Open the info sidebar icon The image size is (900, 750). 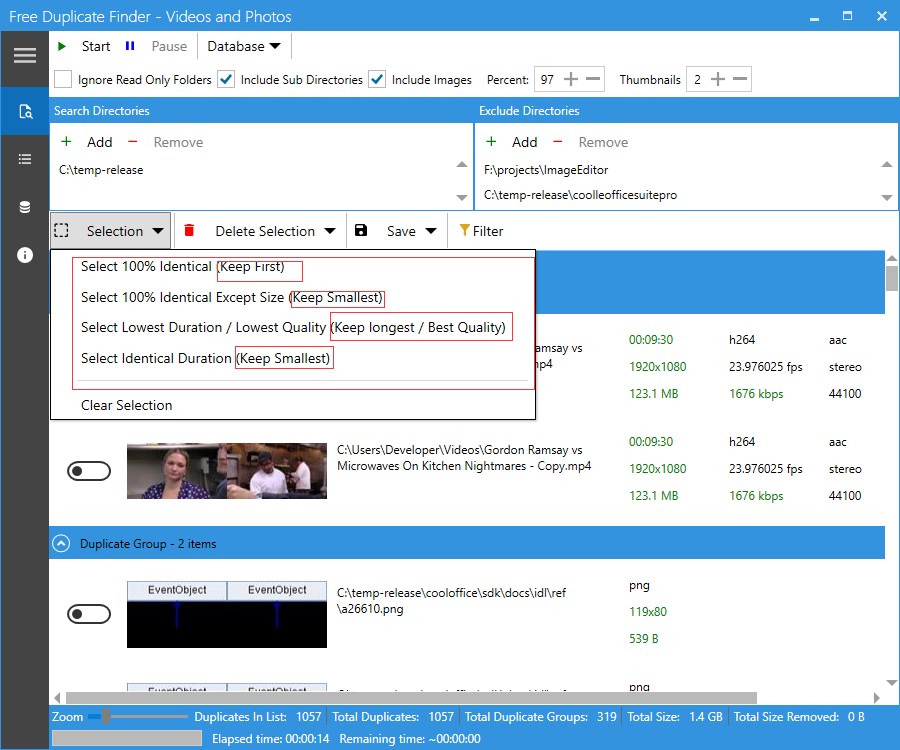pyautogui.click(x=25, y=255)
